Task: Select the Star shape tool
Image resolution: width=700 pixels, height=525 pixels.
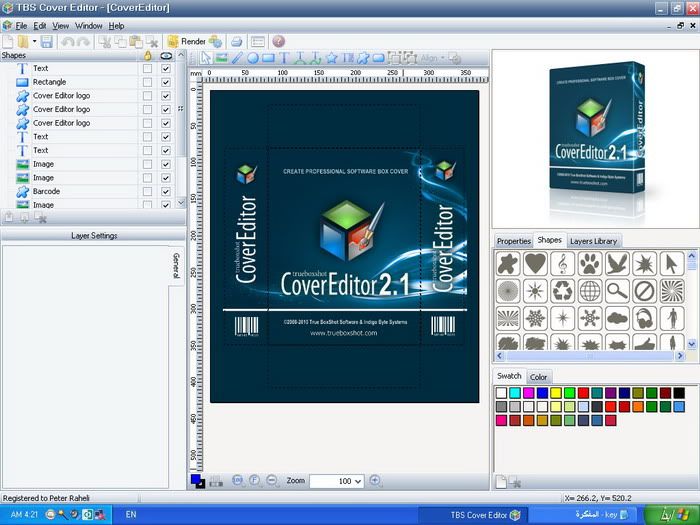Action: [331, 58]
